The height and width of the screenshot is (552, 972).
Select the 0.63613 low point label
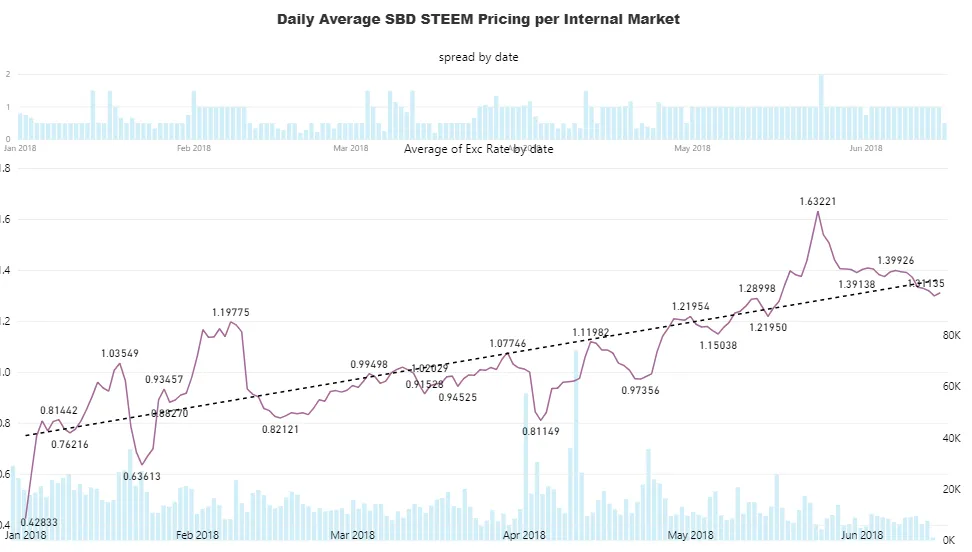(142, 476)
